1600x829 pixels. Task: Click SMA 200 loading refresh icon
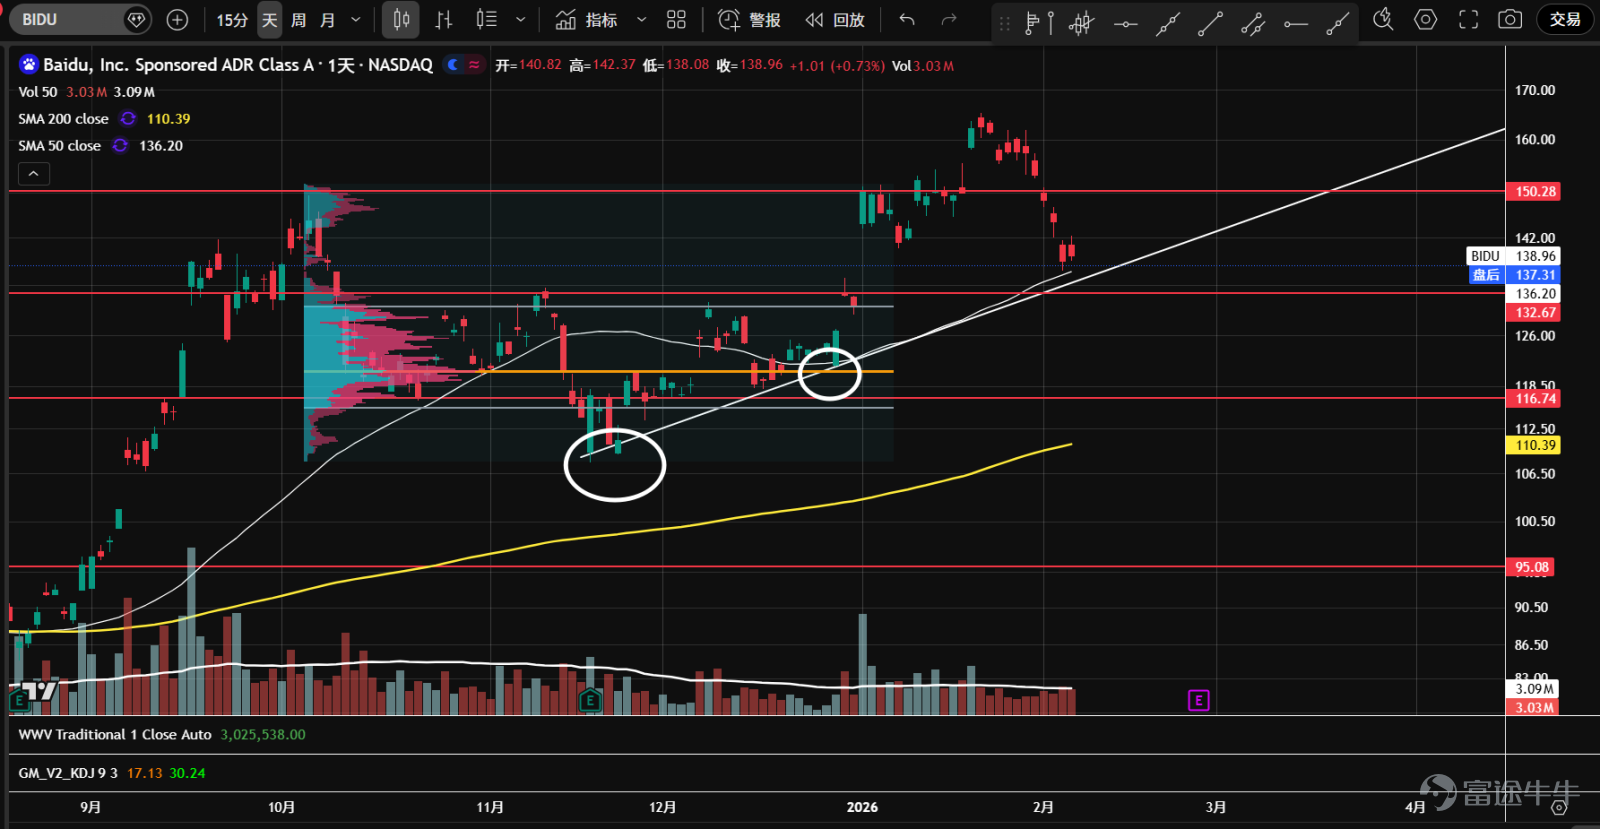click(x=128, y=119)
